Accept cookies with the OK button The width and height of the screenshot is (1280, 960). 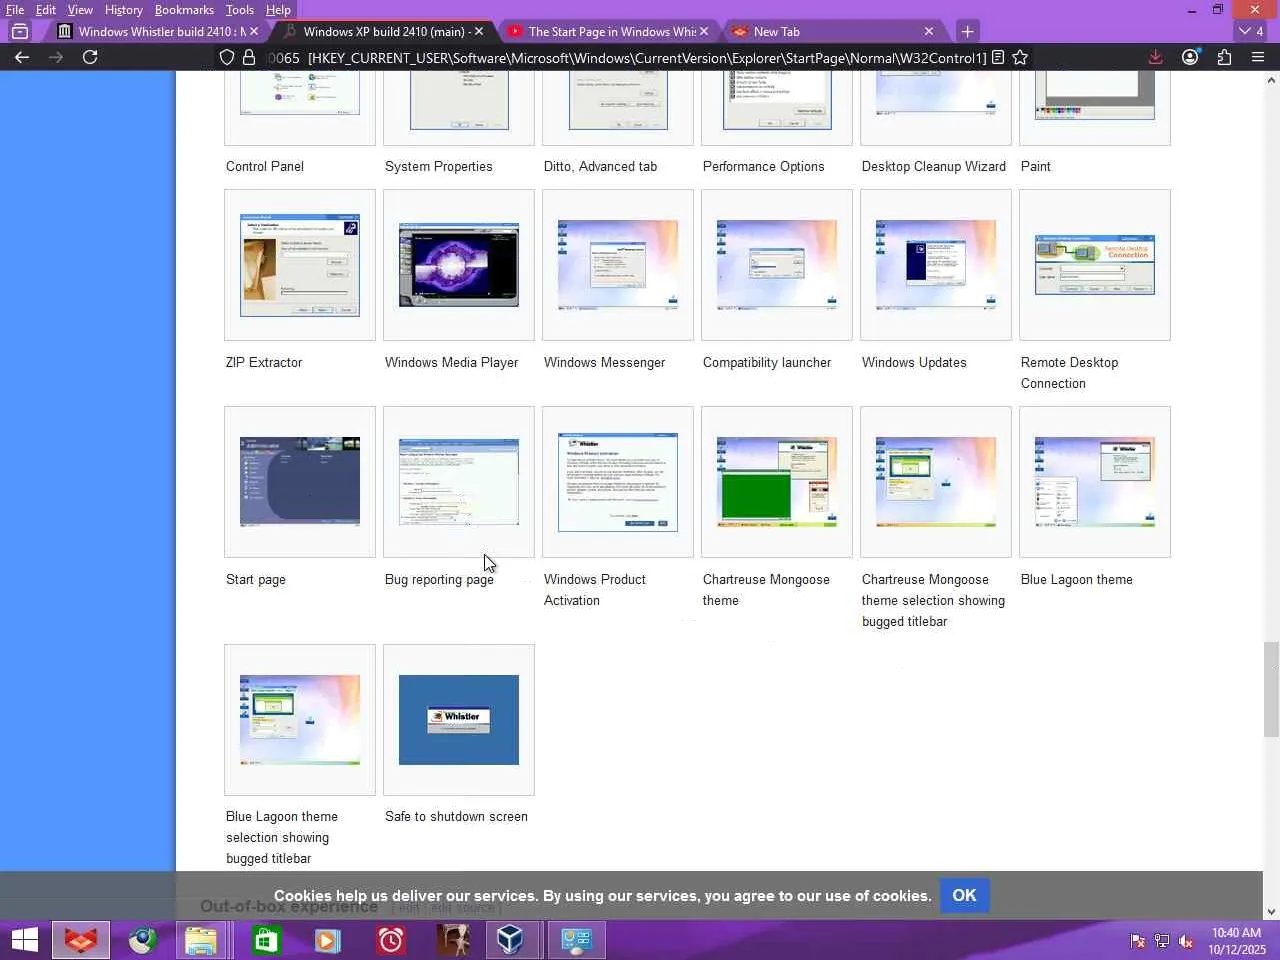click(x=964, y=895)
